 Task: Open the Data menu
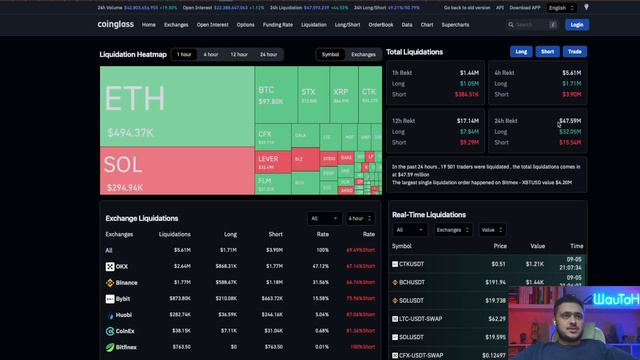[x=407, y=25]
